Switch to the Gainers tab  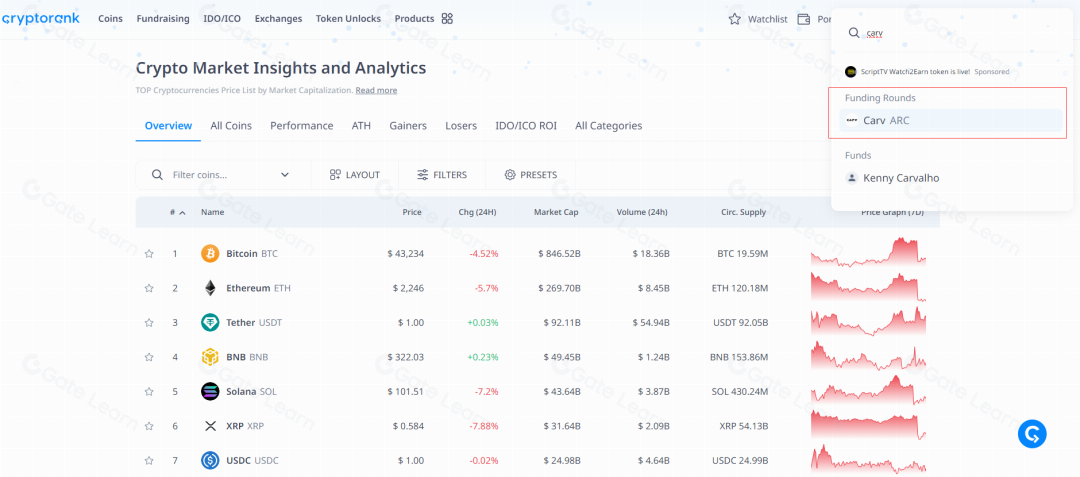pyautogui.click(x=407, y=126)
